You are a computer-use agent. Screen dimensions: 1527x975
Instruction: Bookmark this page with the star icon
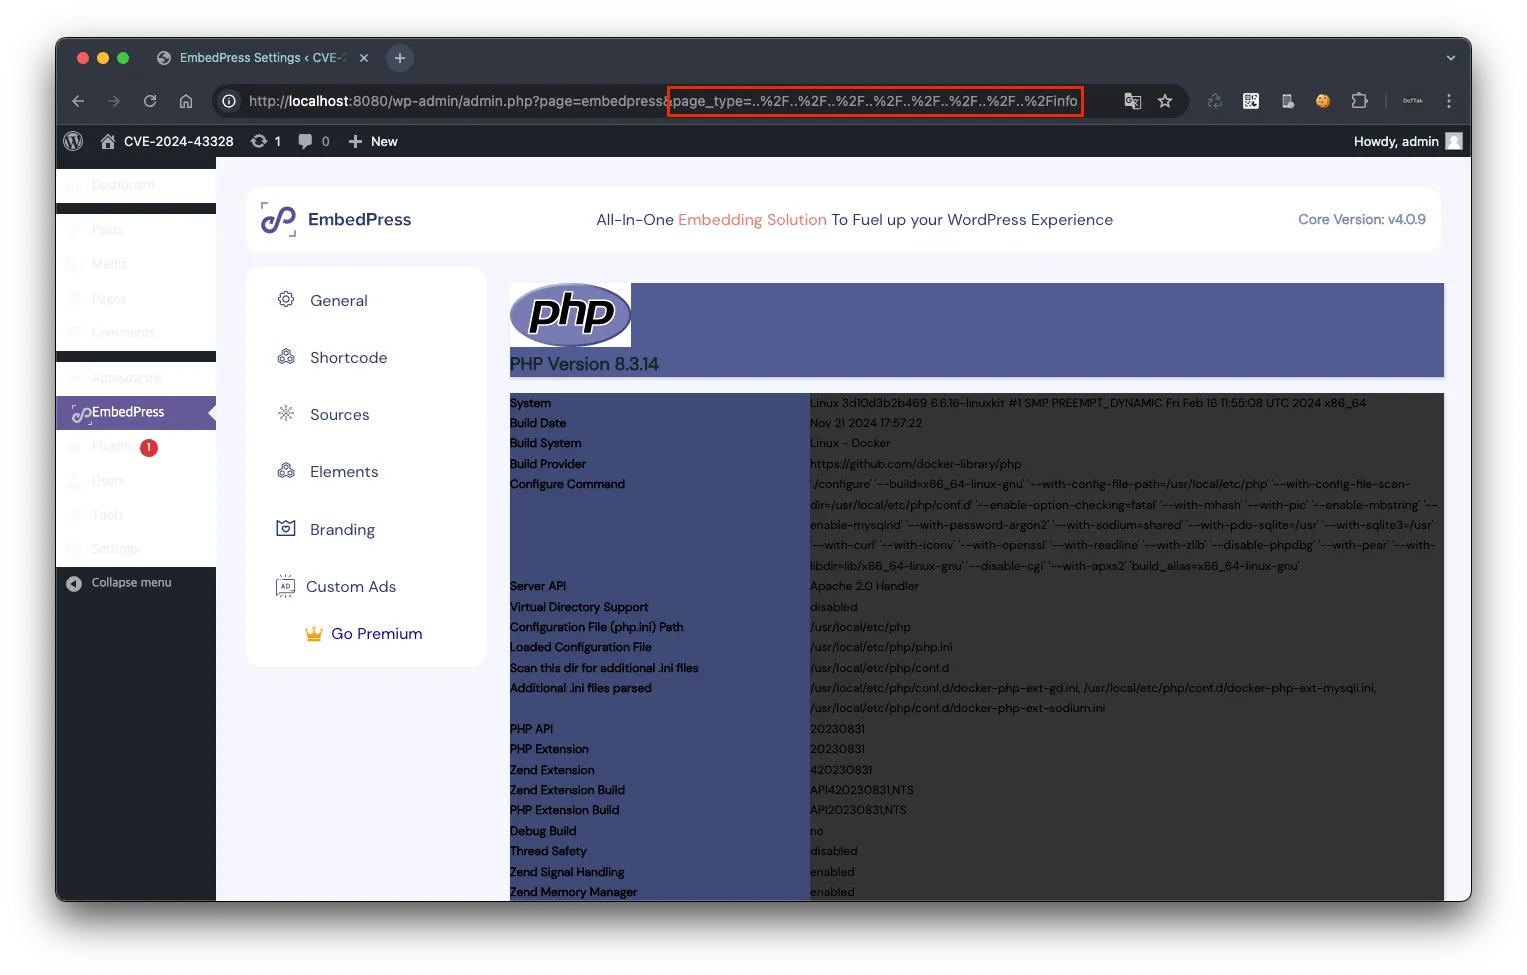pos(1165,101)
